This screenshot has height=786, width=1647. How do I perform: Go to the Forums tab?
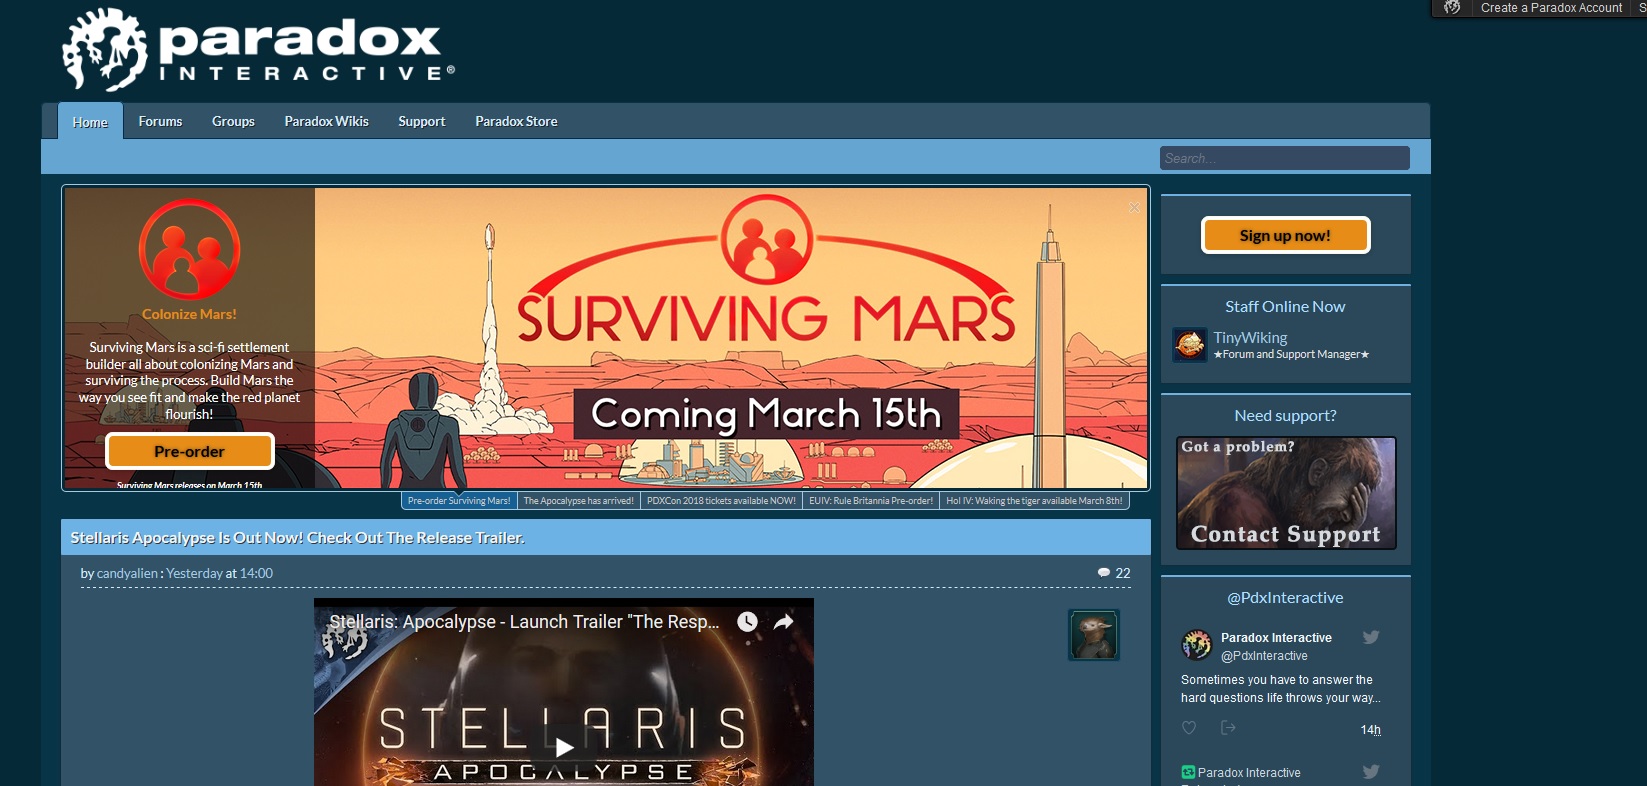[160, 121]
